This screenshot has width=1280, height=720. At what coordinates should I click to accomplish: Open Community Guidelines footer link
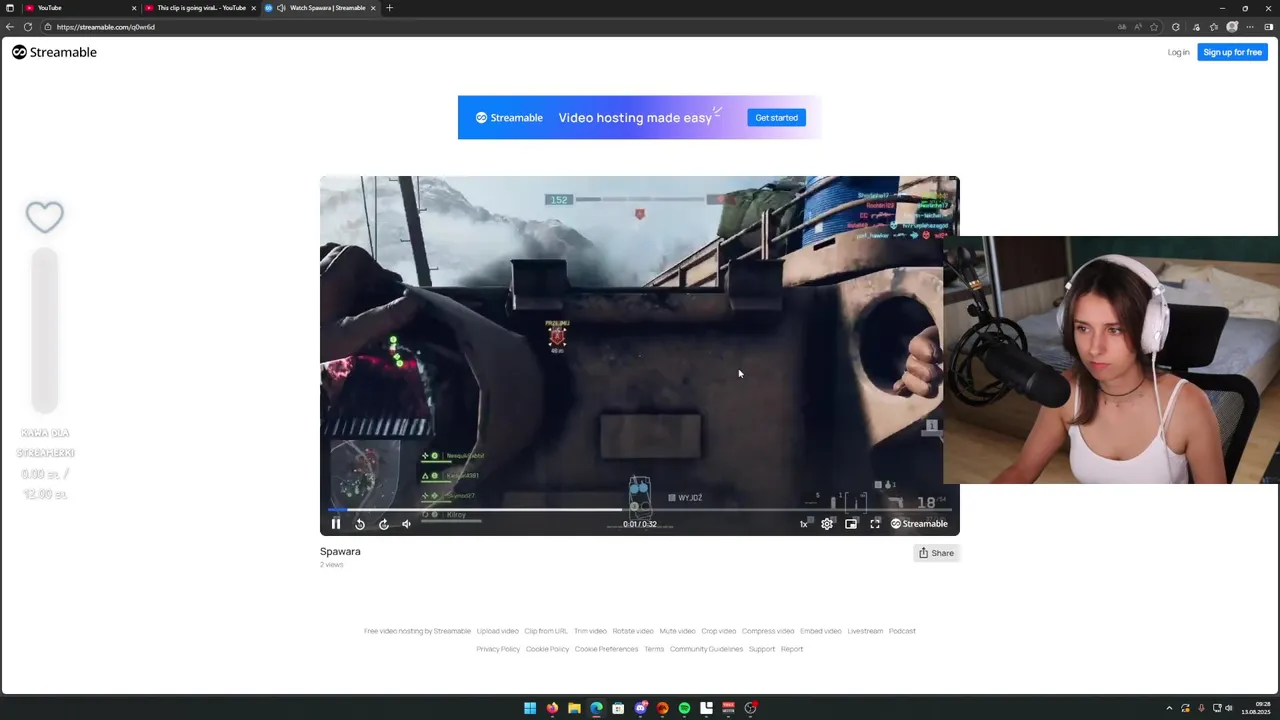(x=706, y=649)
